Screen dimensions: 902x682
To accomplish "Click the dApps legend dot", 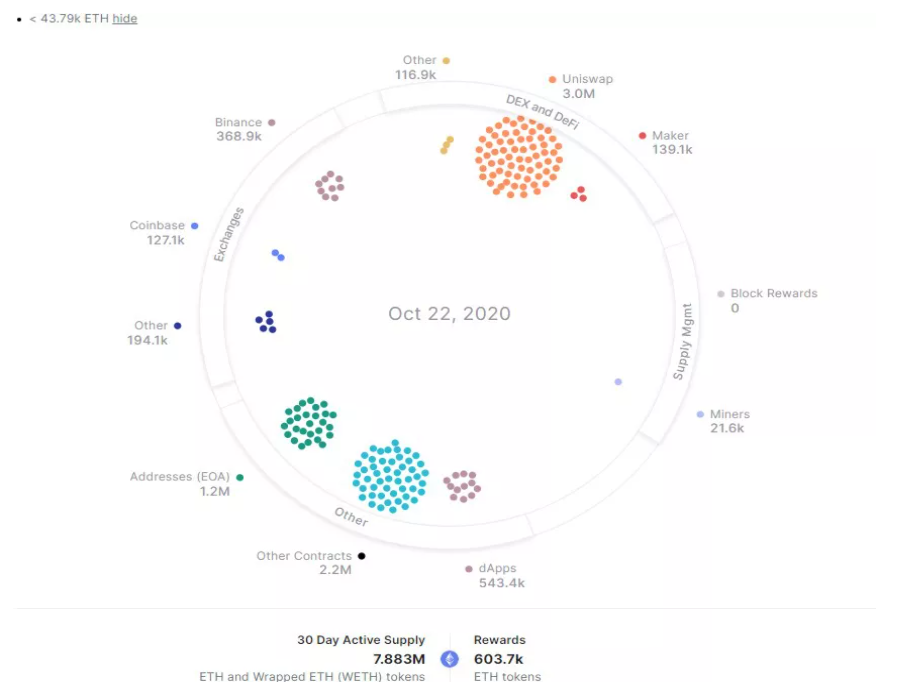I will pos(469,569).
